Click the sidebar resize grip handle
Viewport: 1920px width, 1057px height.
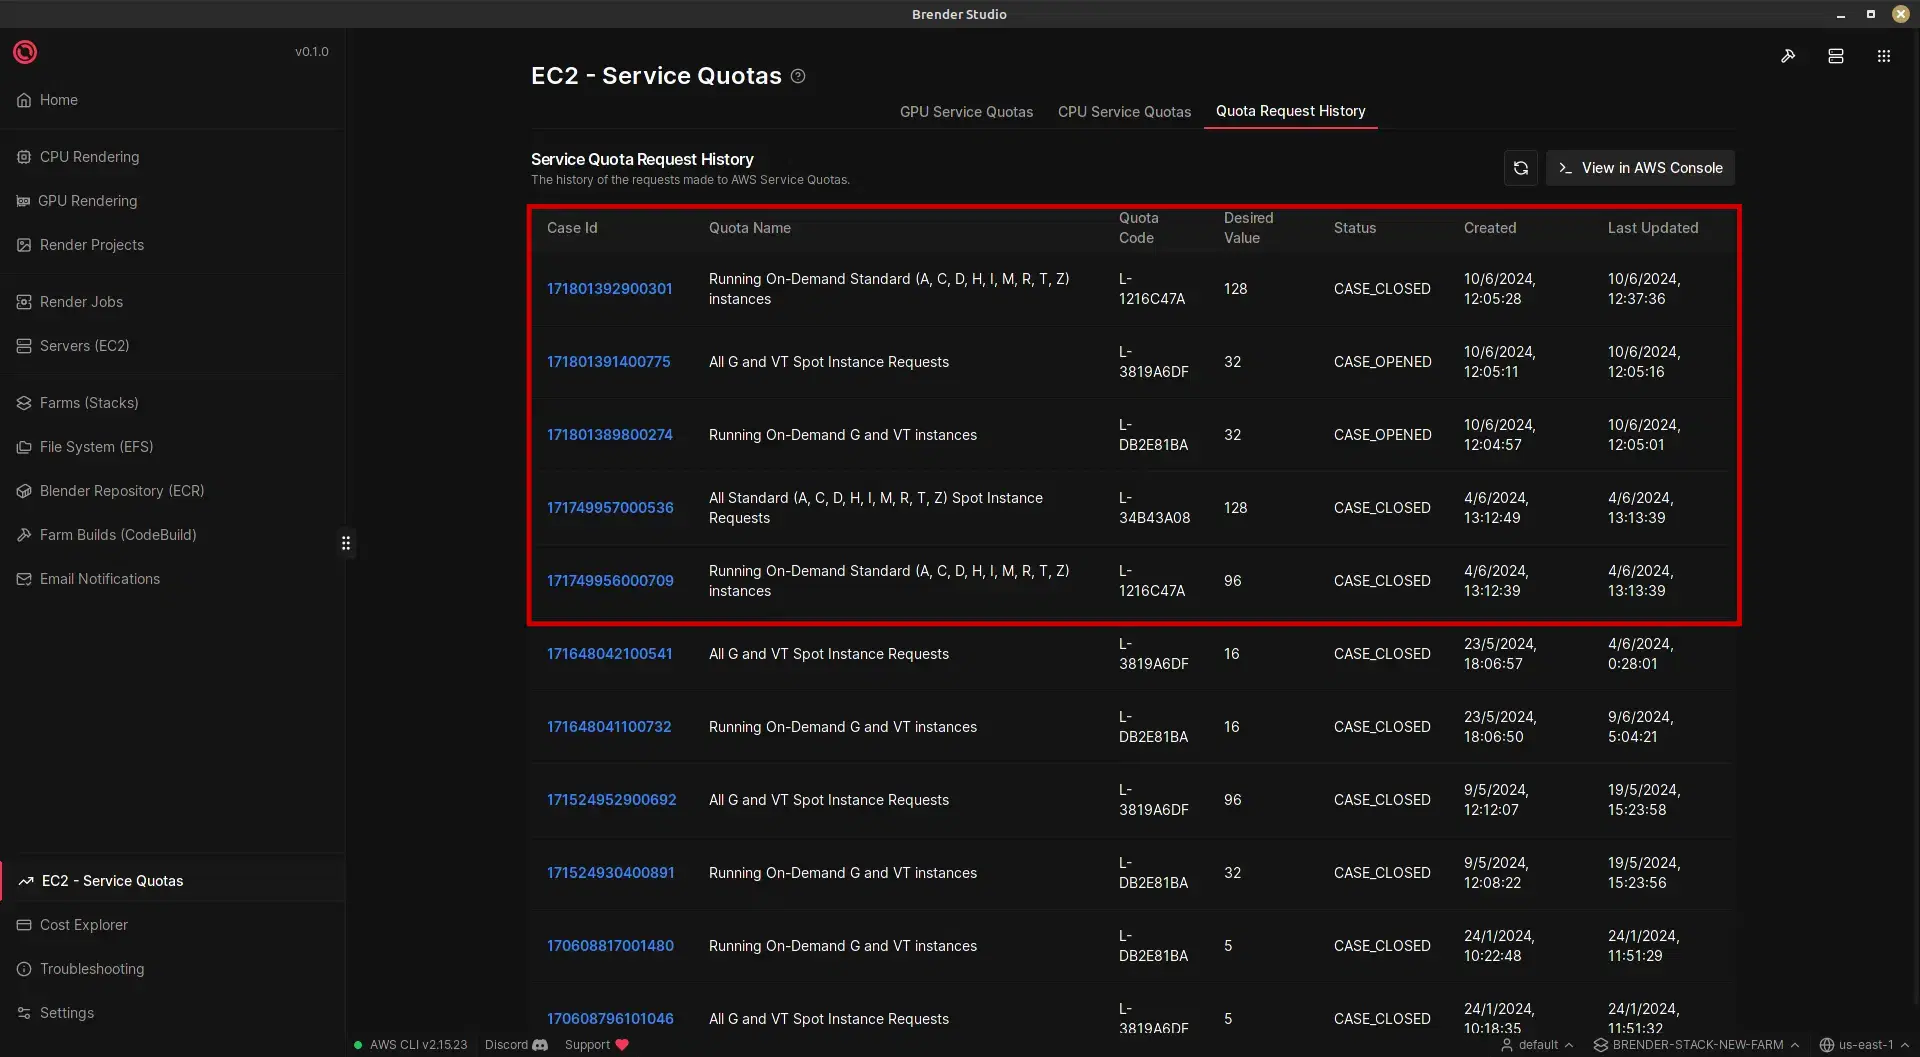[x=346, y=543]
